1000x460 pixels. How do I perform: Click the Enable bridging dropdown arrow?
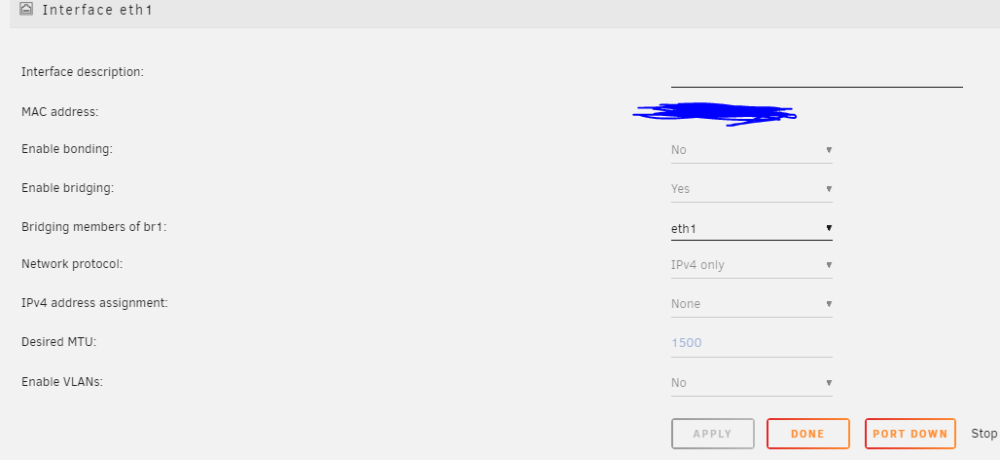pos(828,189)
